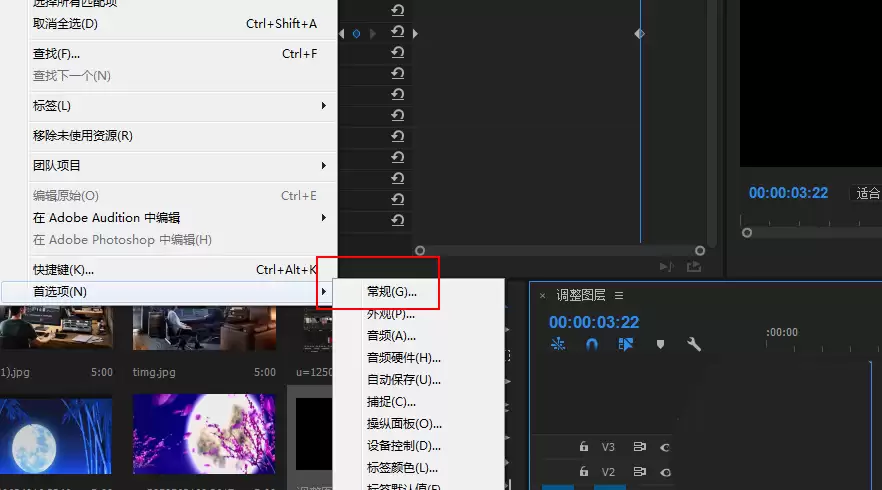Select the black clip thumbnail in Project panel
Viewport: 882px width, 490px height.
[x=314, y=434]
